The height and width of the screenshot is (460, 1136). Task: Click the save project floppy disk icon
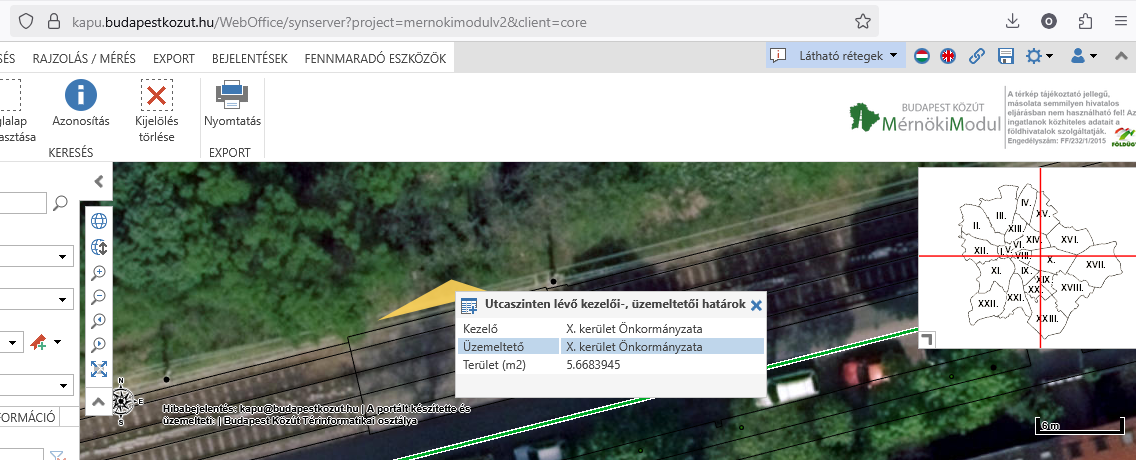click(x=1006, y=56)
